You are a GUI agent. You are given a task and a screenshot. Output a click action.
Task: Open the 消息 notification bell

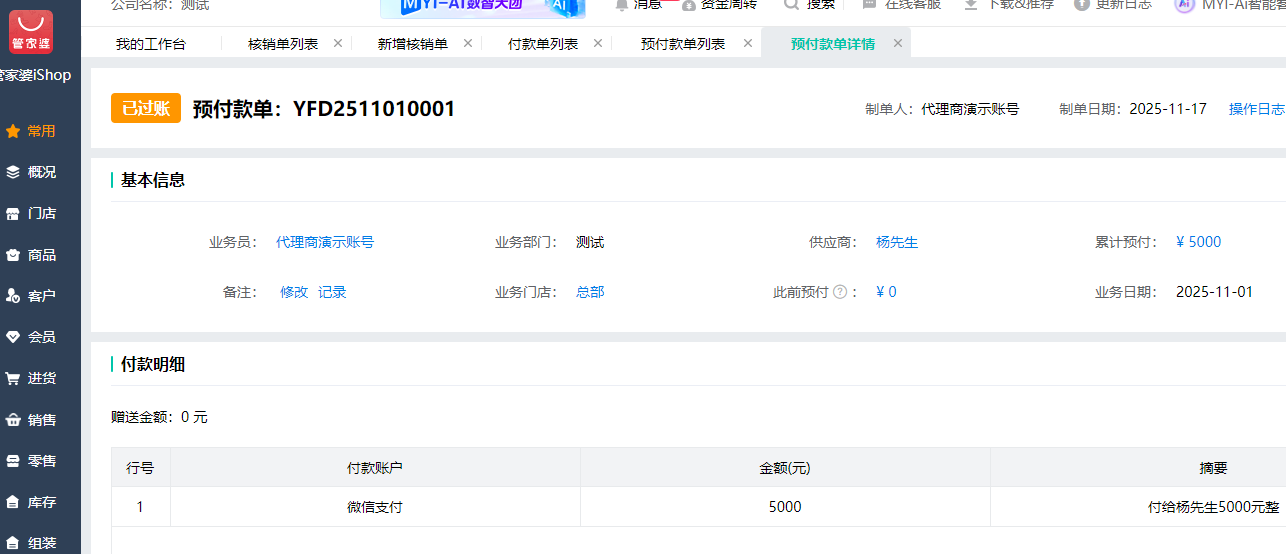click(x=638, y=4)
